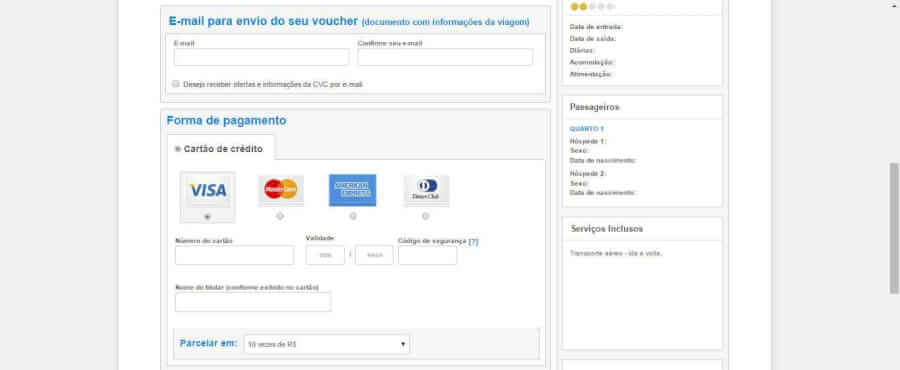The width and height of the screenshot is (900, 370).
Task: Check the receive CVC offers by e-mail box
Action: click(176, 84)
